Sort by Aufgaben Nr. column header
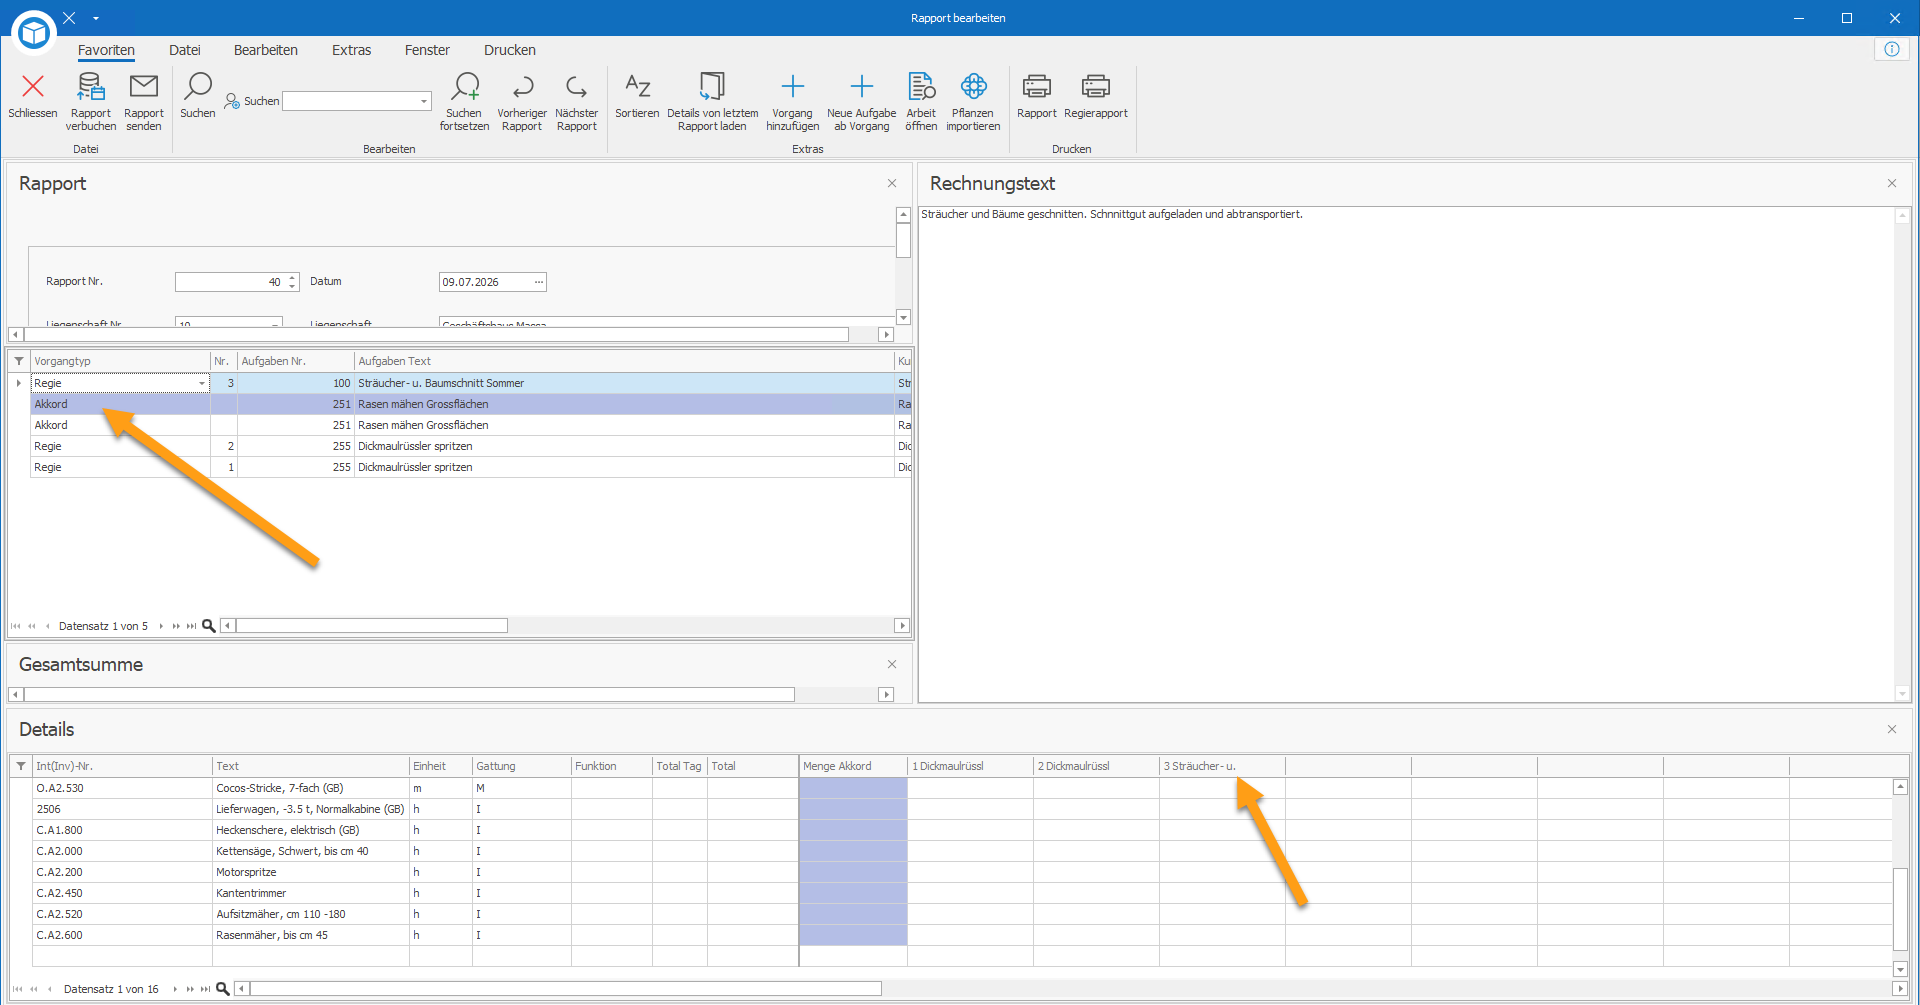This screenshot has width=1920, height=1005. point(296,361)
